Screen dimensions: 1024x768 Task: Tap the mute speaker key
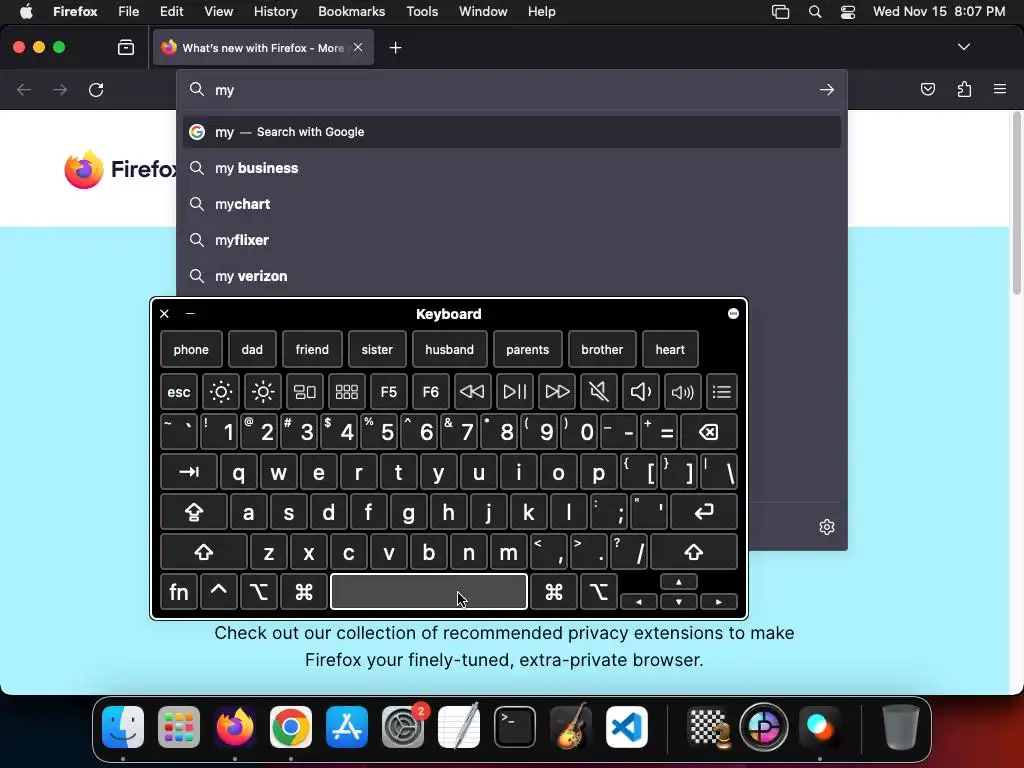point(599,392)
